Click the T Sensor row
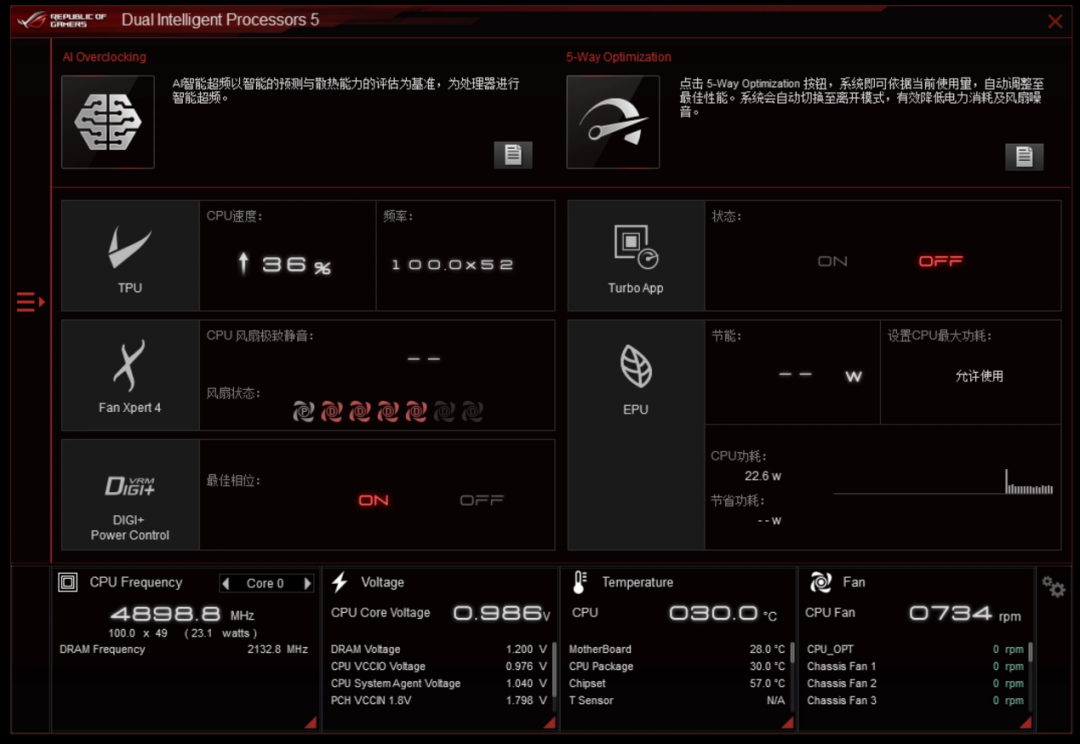This screenshot has height=744, width=1080. point(677,701)
